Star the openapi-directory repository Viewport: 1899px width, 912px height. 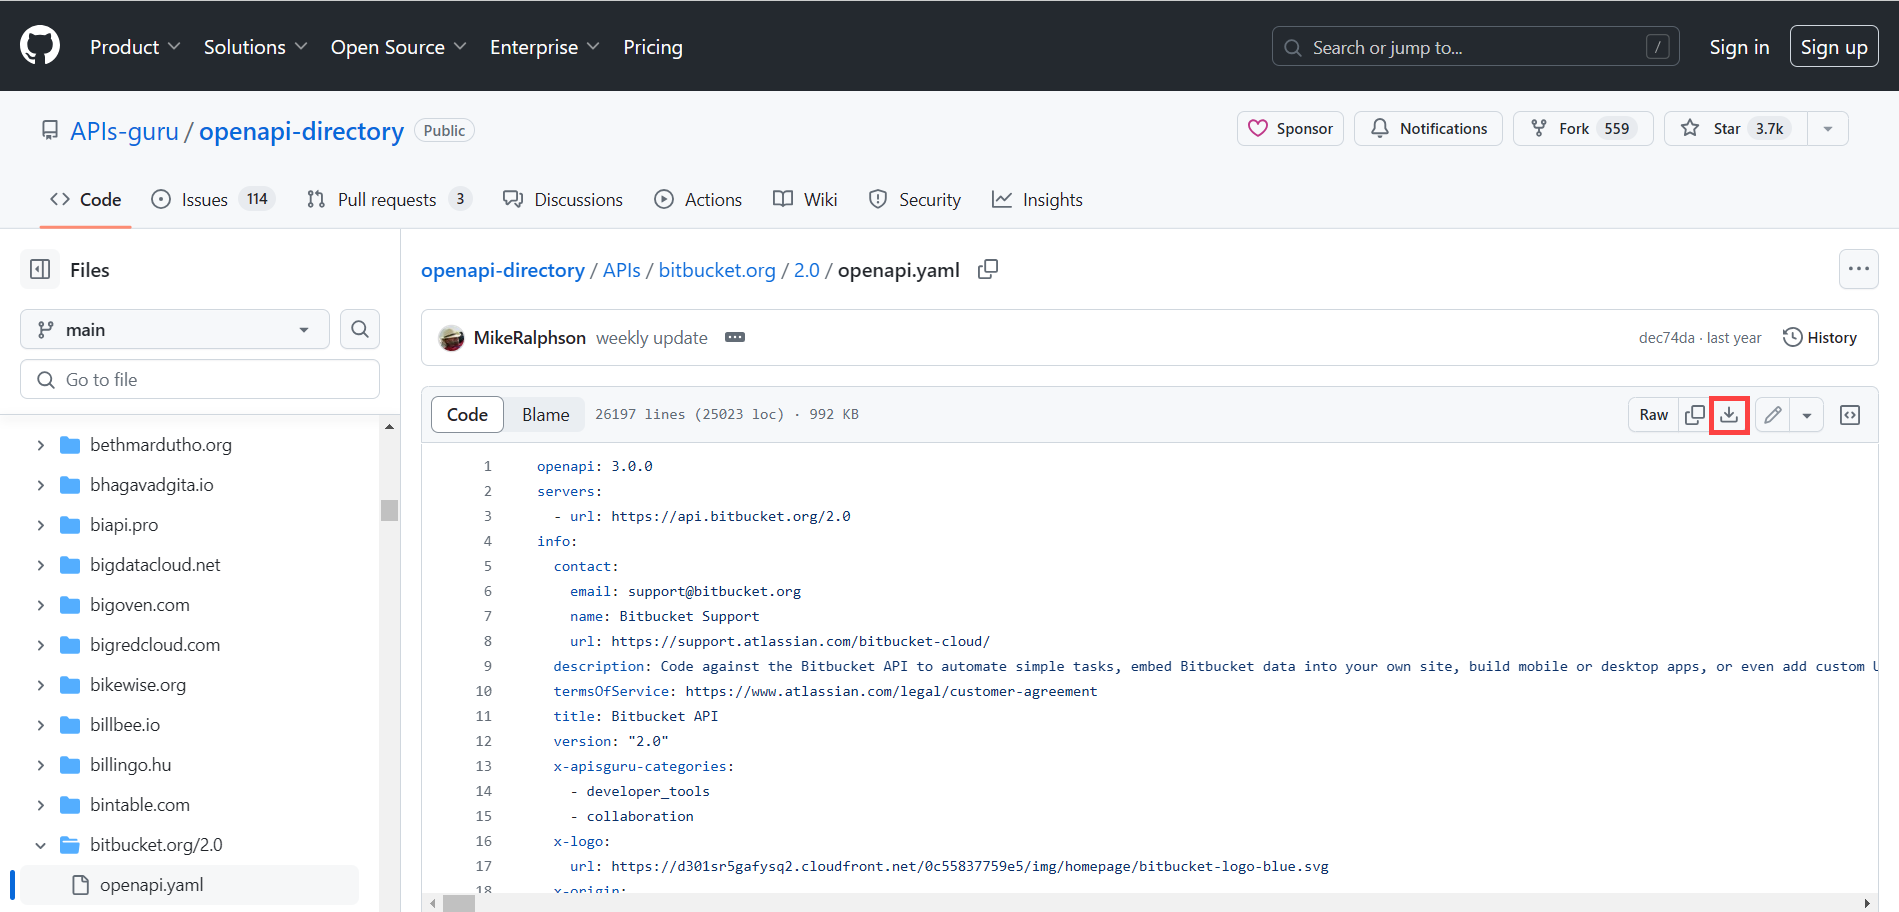tap(1735, 129)
